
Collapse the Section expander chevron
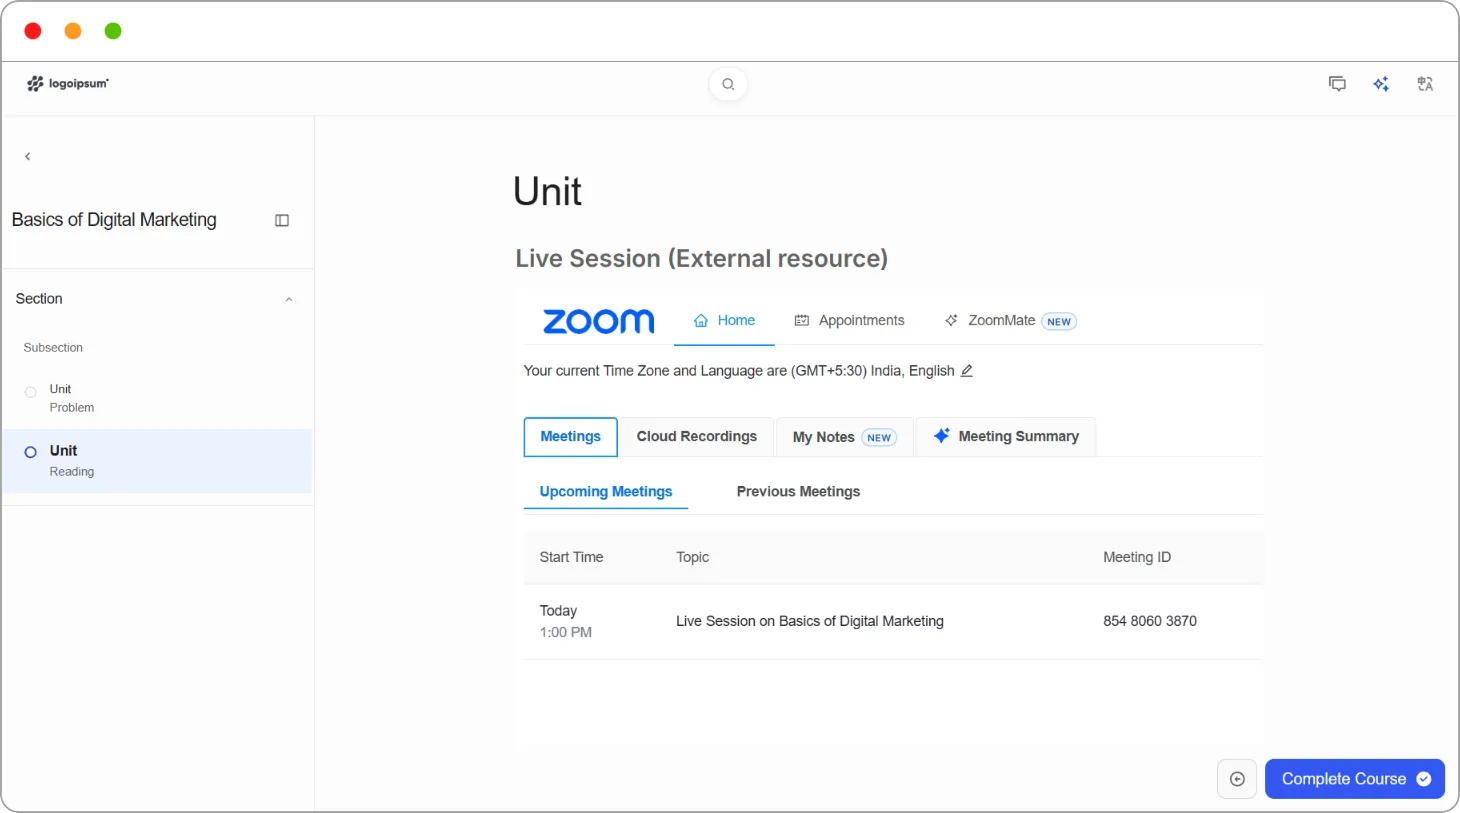289,299
